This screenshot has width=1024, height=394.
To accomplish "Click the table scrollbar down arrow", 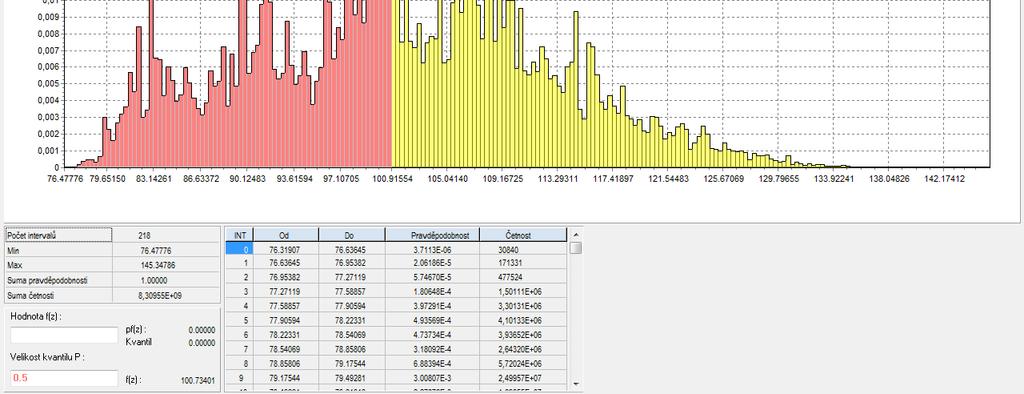I will [575, 385].
